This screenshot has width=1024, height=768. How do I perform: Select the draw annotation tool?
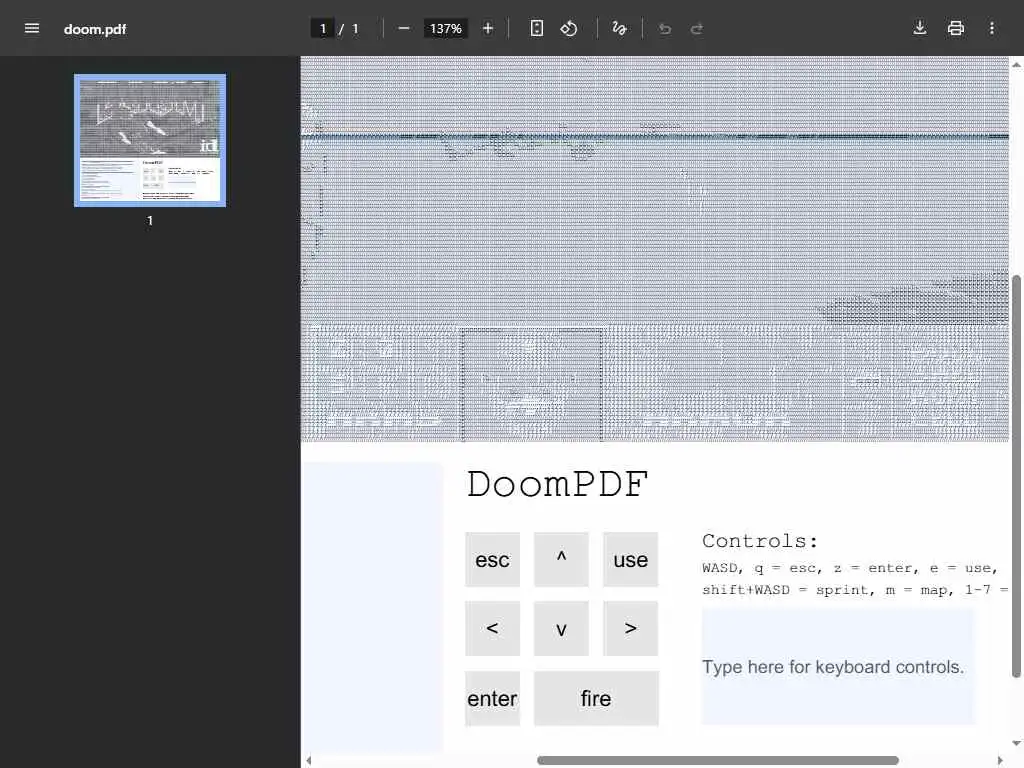619,28
